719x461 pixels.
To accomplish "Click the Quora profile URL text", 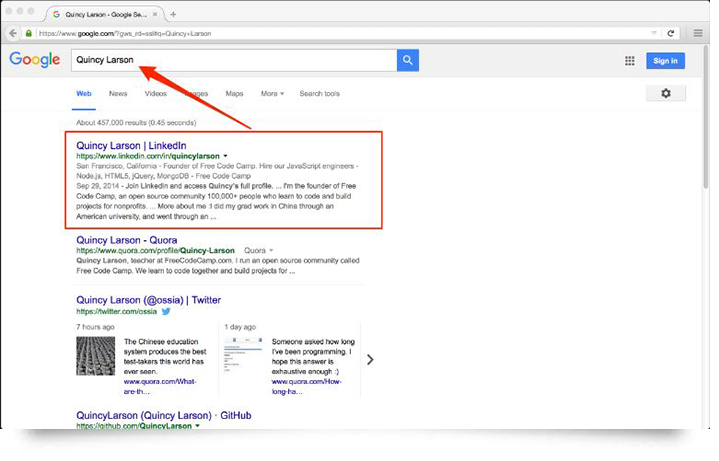I will [157, 253].
